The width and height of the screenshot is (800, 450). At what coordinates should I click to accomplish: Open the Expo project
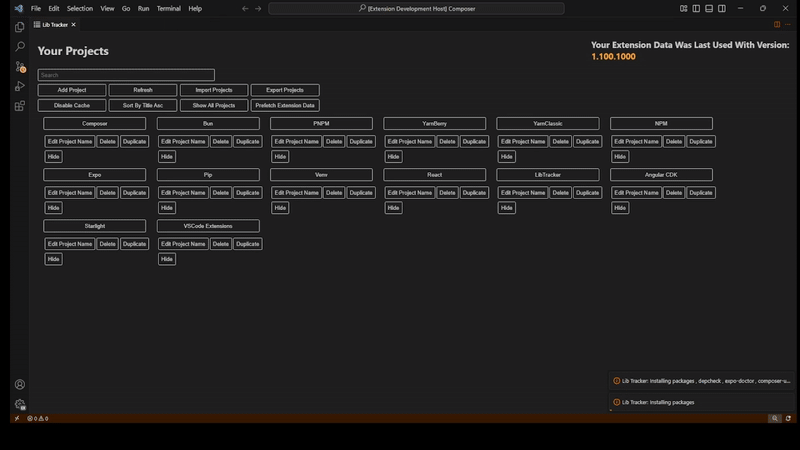(x=94, y=174)
